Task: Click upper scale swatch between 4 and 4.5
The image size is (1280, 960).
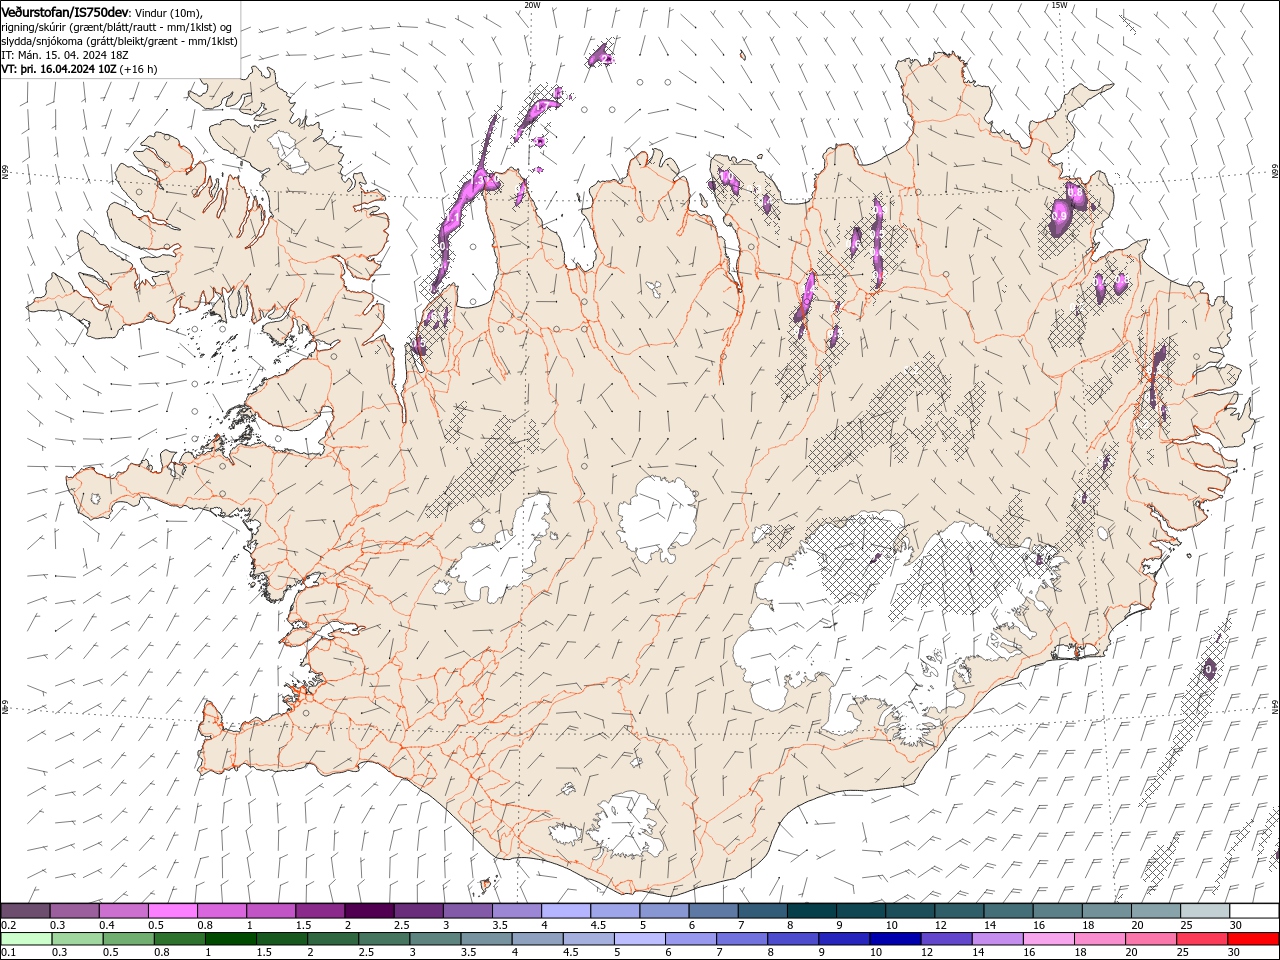Action: coord(566,911)
